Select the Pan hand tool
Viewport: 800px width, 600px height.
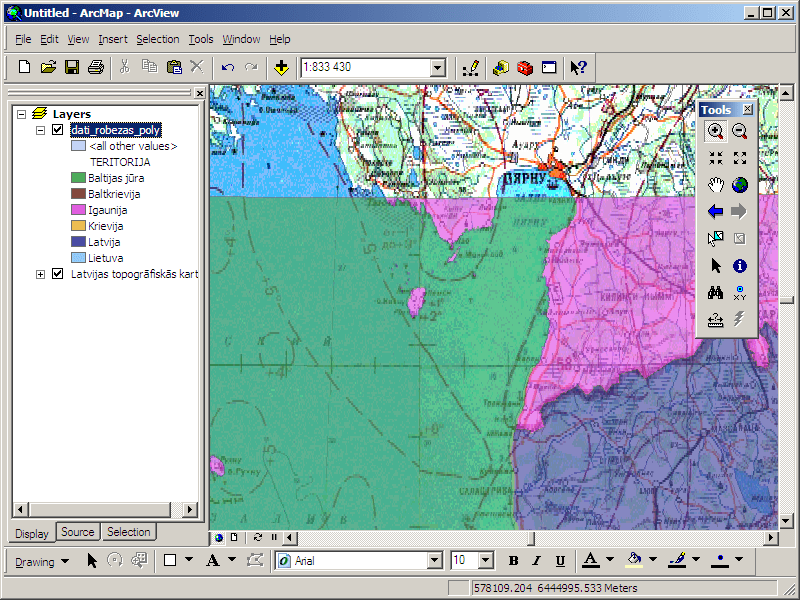(715, 185)
